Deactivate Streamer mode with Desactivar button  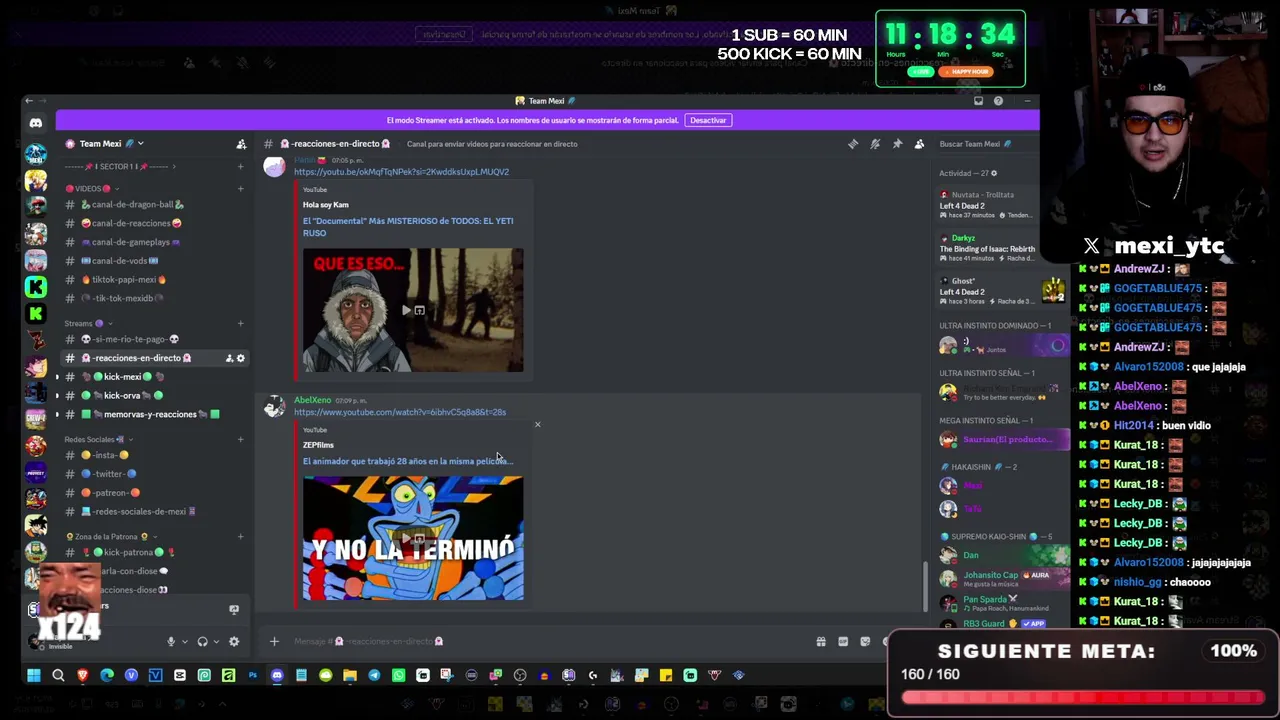[708, 120]
